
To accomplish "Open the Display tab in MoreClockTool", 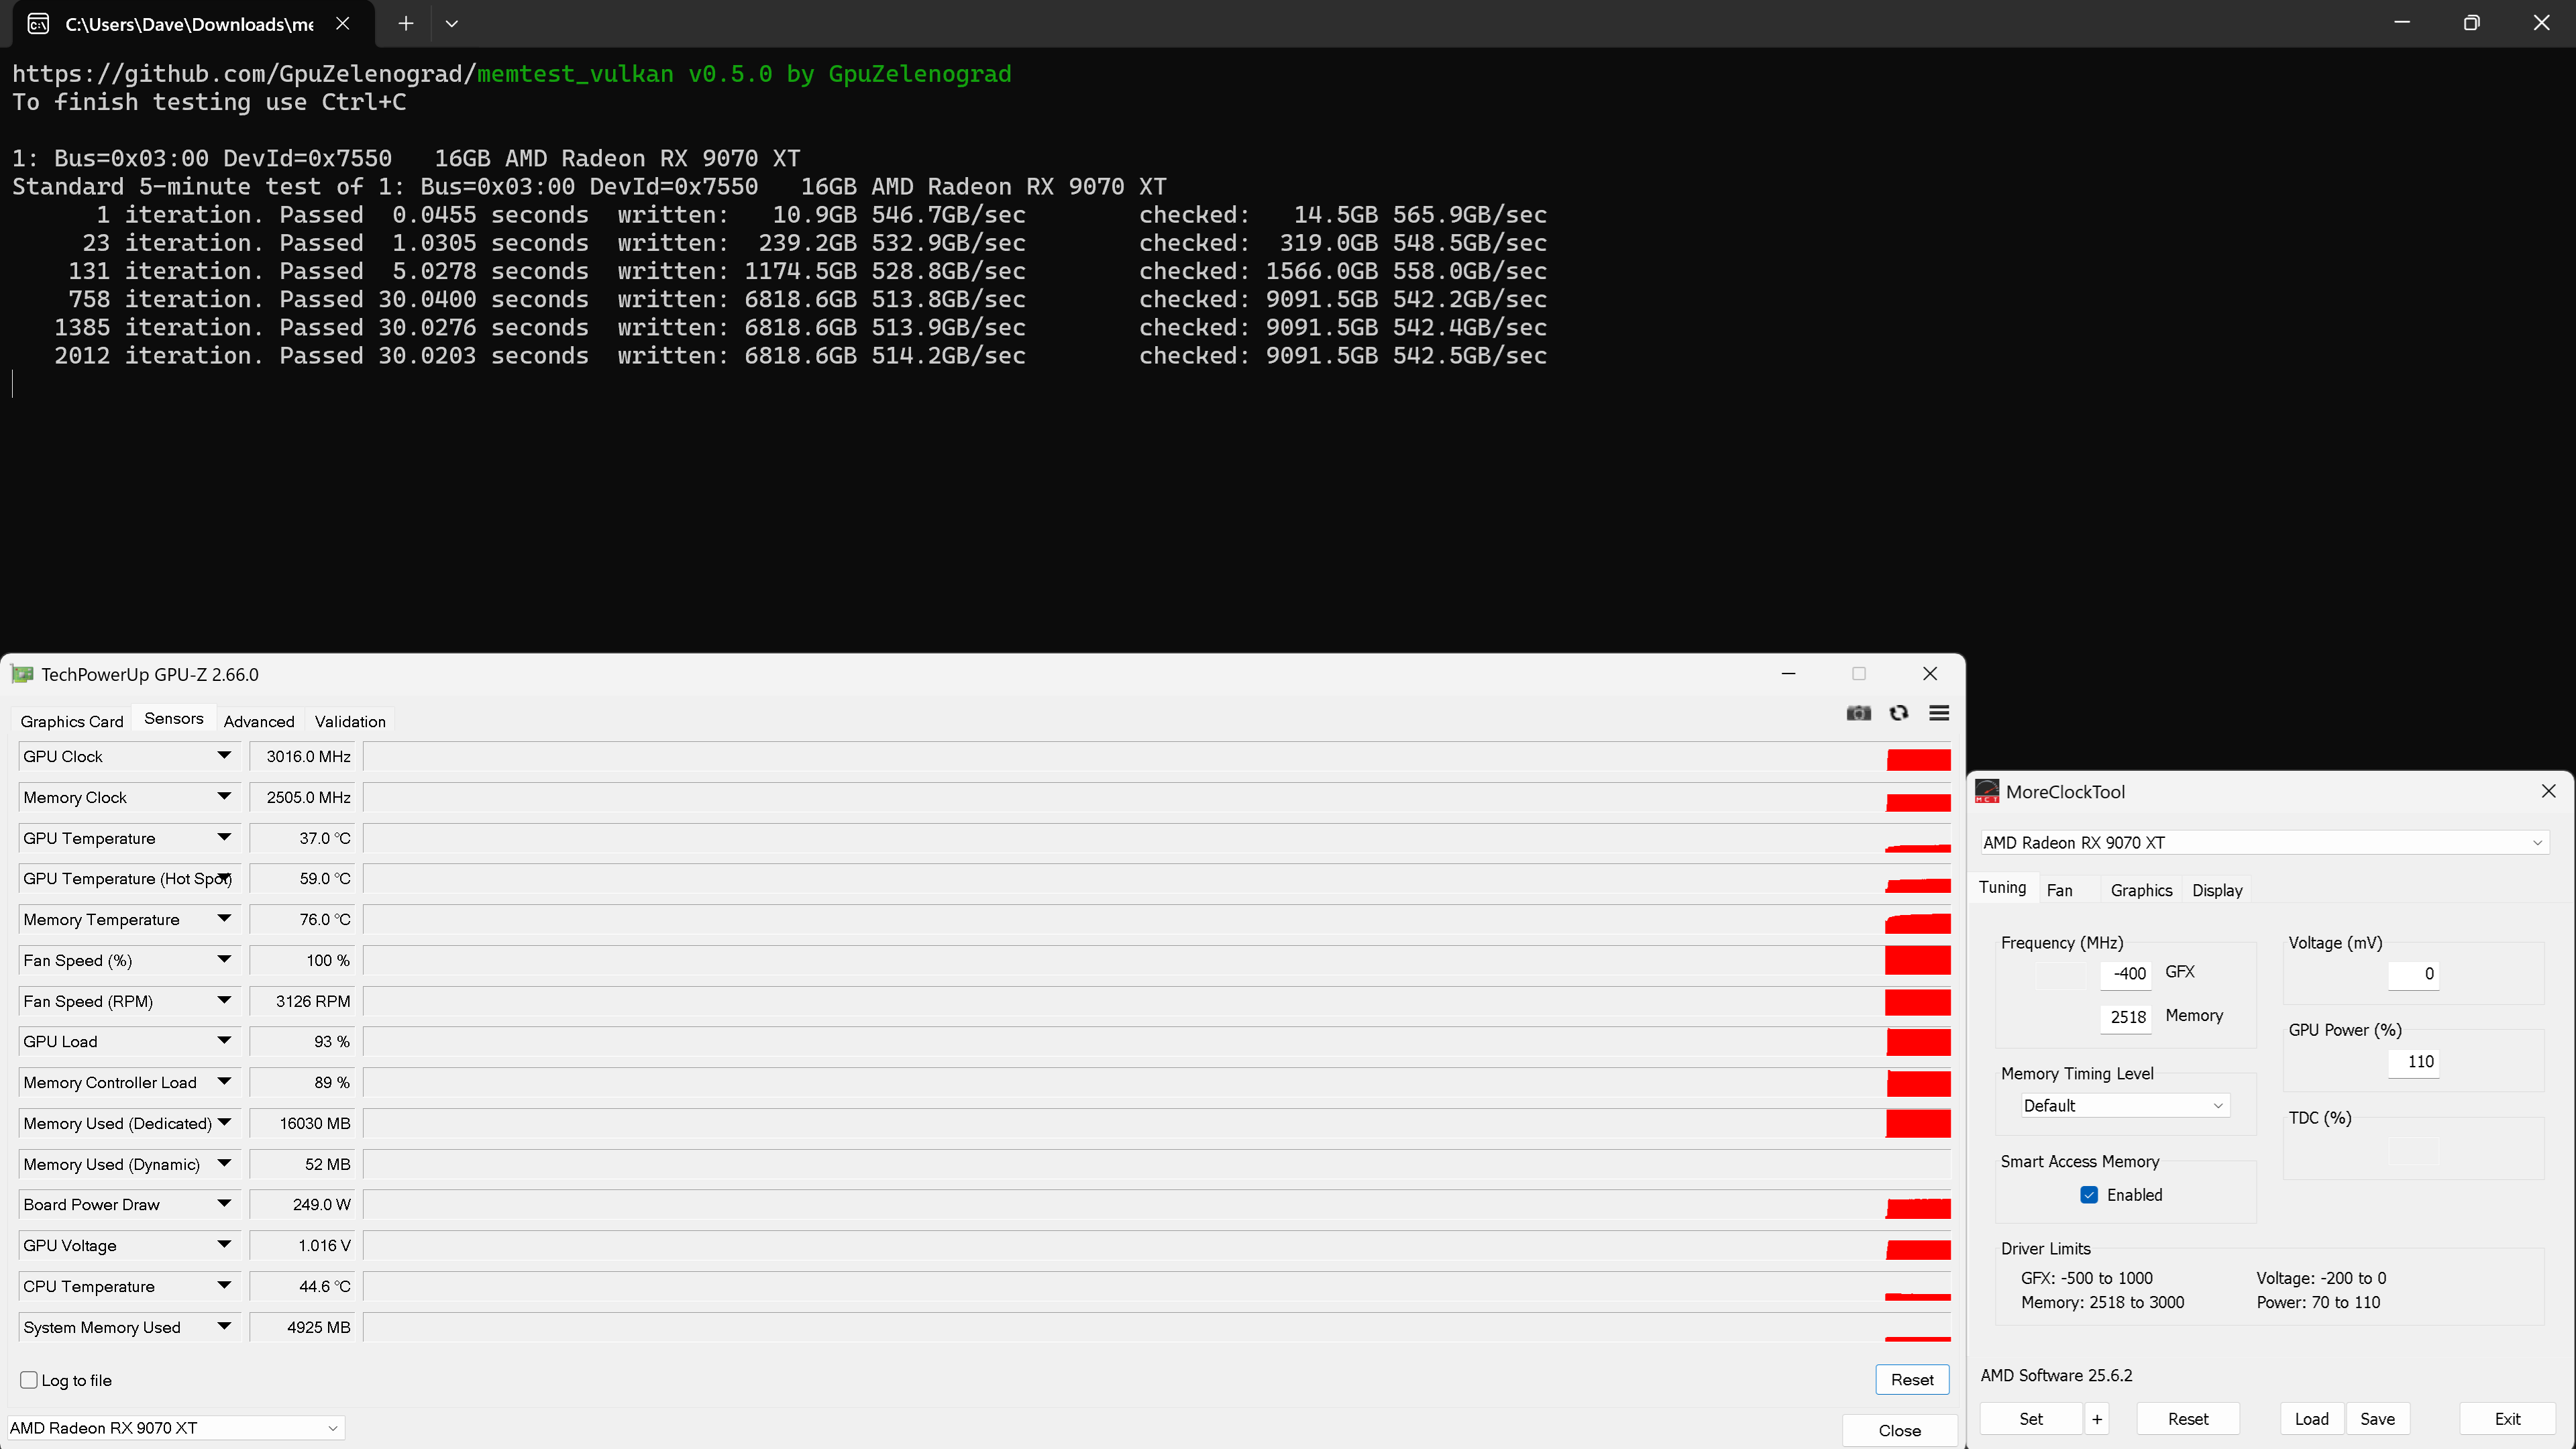I will coord(2217,890).
